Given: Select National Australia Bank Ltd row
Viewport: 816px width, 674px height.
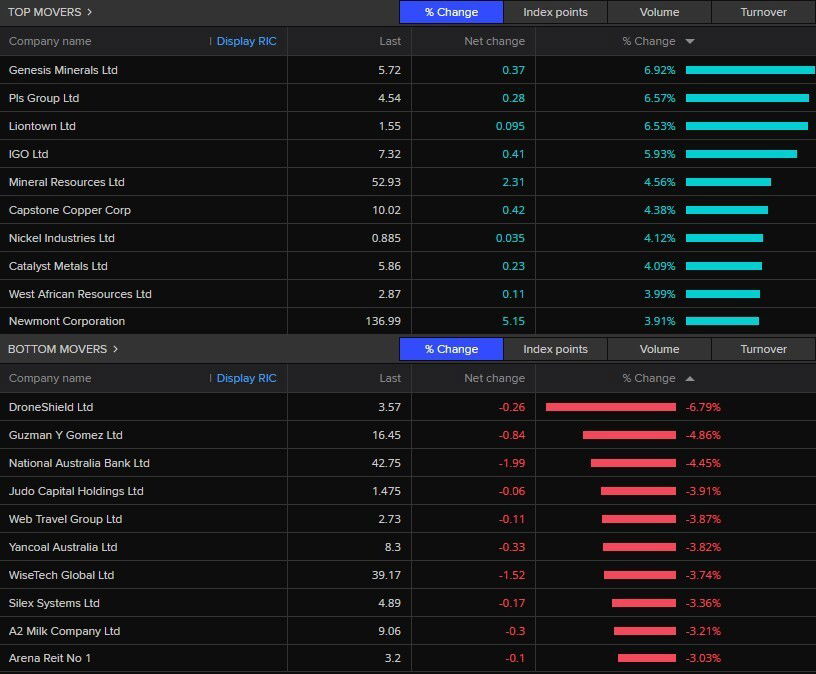Looking at the screenshot, I should pos(79,463).
